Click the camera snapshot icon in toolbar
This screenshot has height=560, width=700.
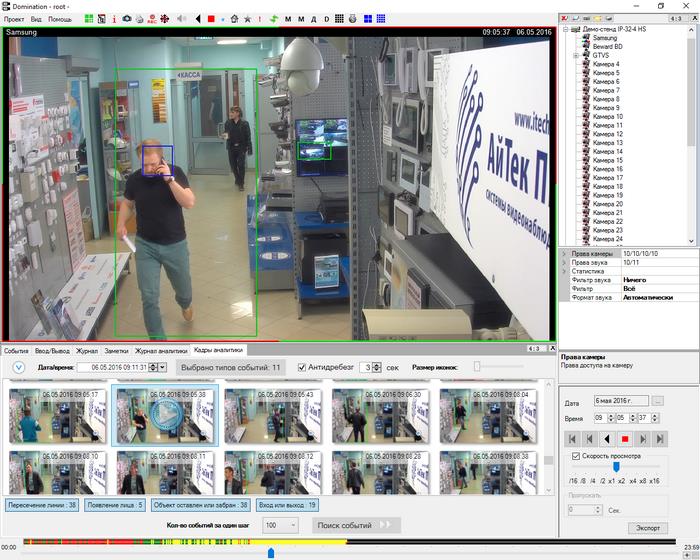(x=127, y=19)
